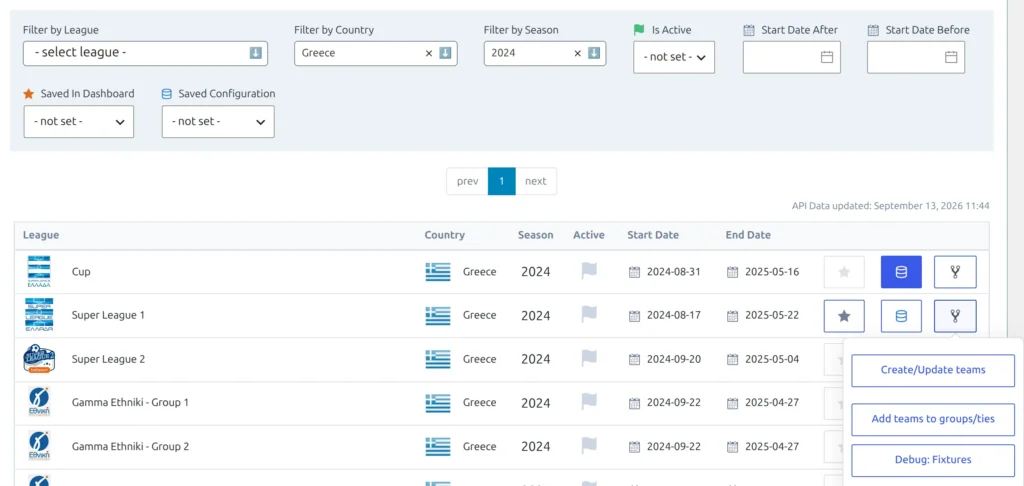
Task: Choose Create/Update teams
Action: coord(933,370)
